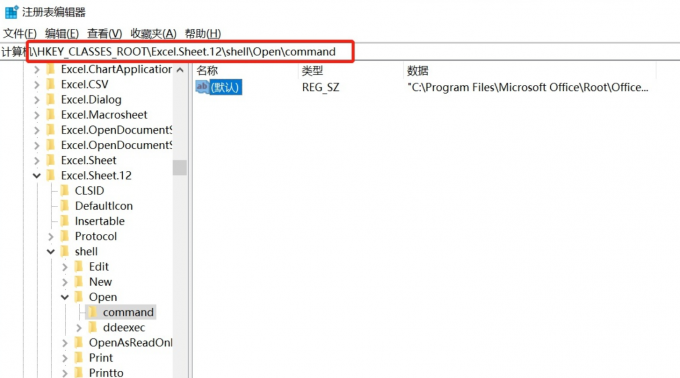Expand the Printto key arrow
This screenshot has width=680, height=378.
[65, 373]
